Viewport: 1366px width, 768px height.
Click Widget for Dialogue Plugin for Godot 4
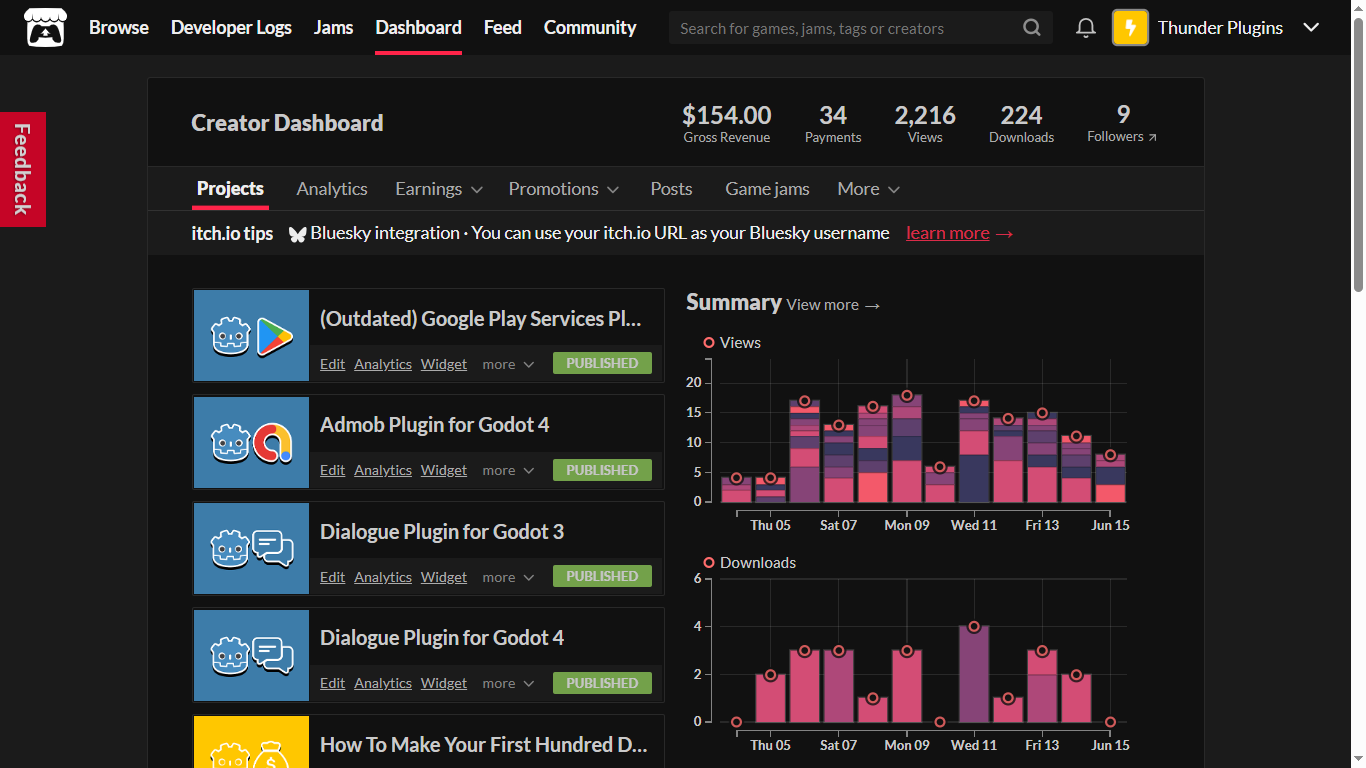444,684
